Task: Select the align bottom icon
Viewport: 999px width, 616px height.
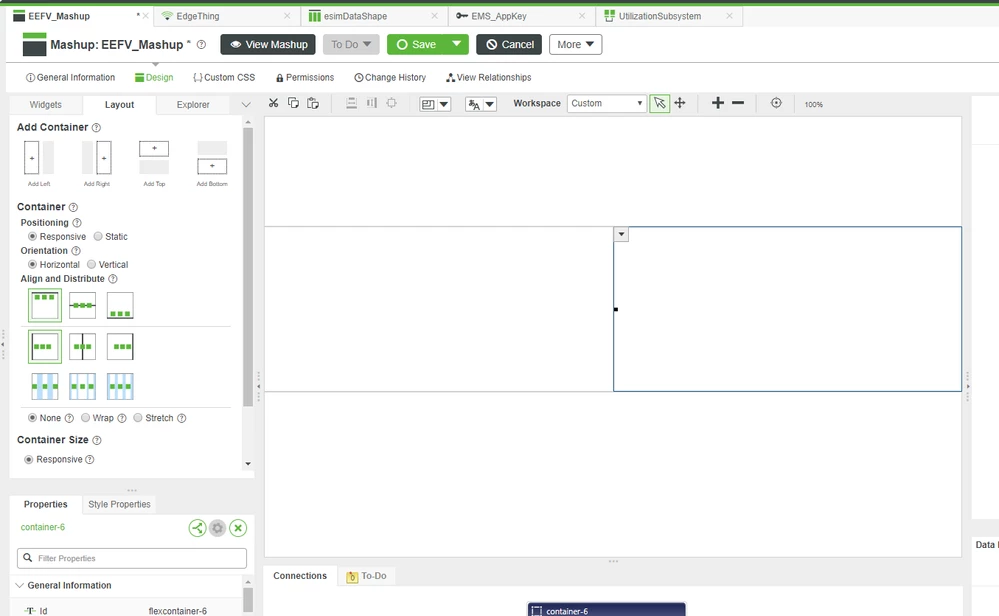Action: click(120, 306)
